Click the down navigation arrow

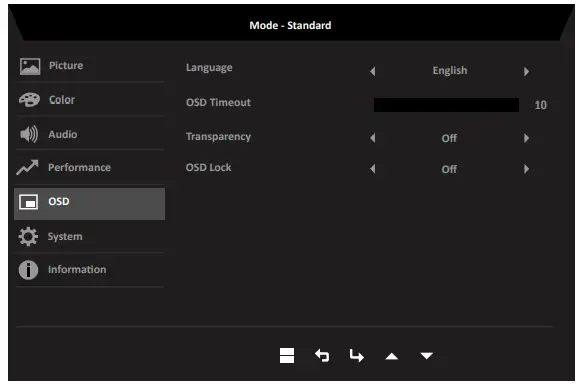(426, 356)
